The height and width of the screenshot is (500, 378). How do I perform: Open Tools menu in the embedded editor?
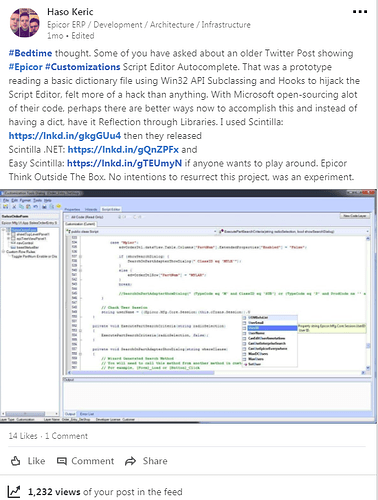[38, 200]
